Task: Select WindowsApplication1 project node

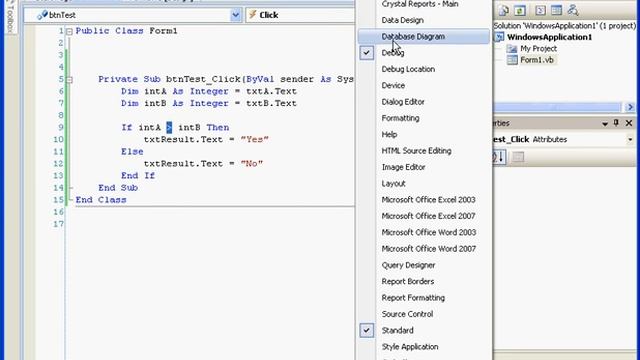Action: 549,37
